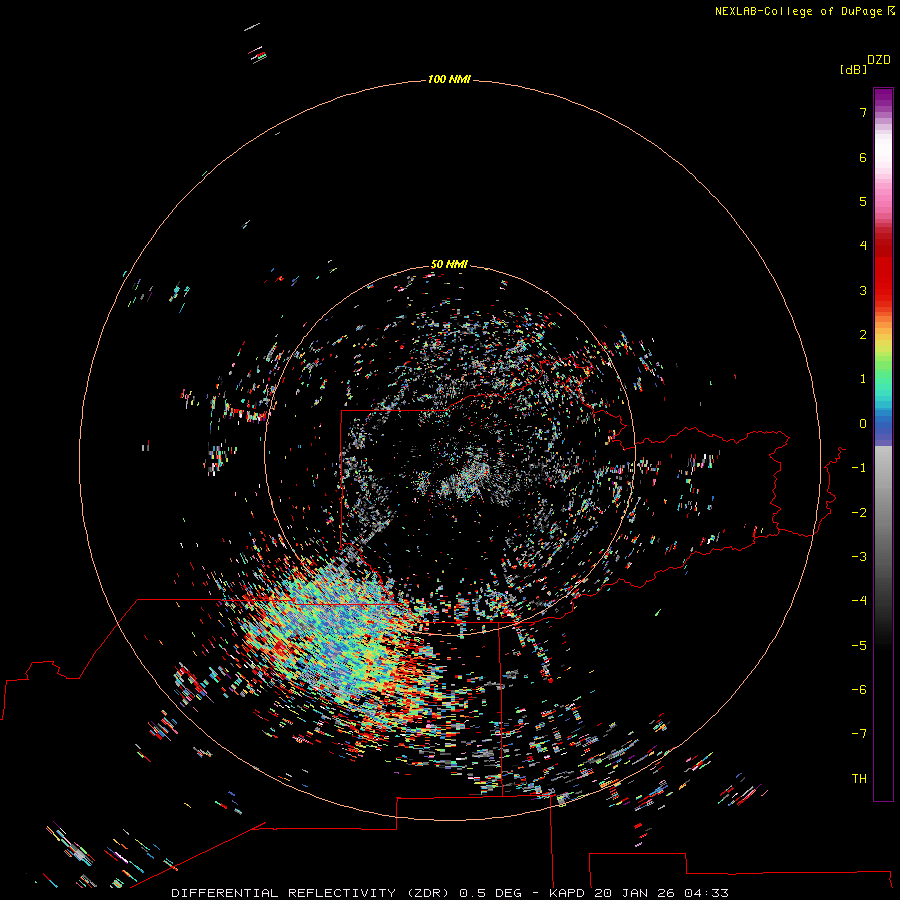
Task: Click the 50 NMI range ring label
Action: pyautogui.click(x=449, y=264)
